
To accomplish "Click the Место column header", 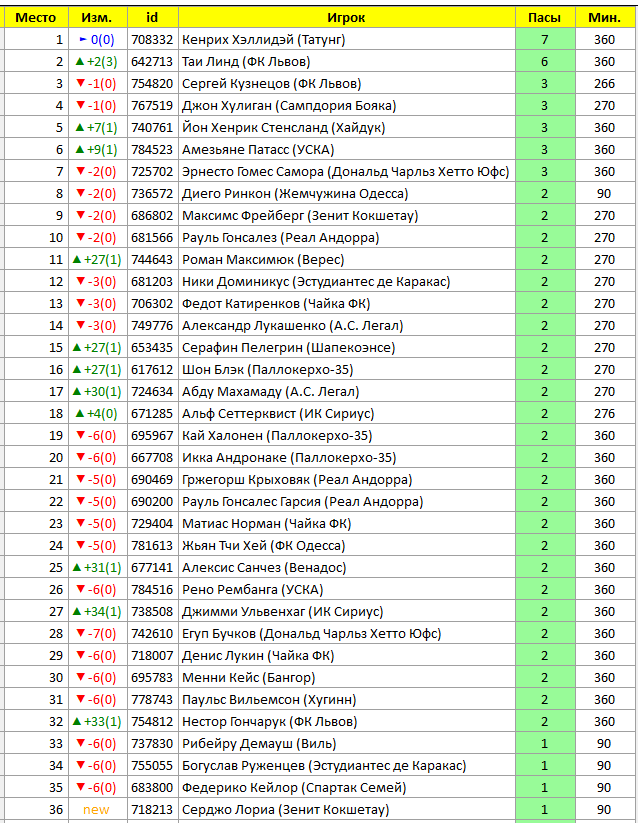I will pos(36,17).
